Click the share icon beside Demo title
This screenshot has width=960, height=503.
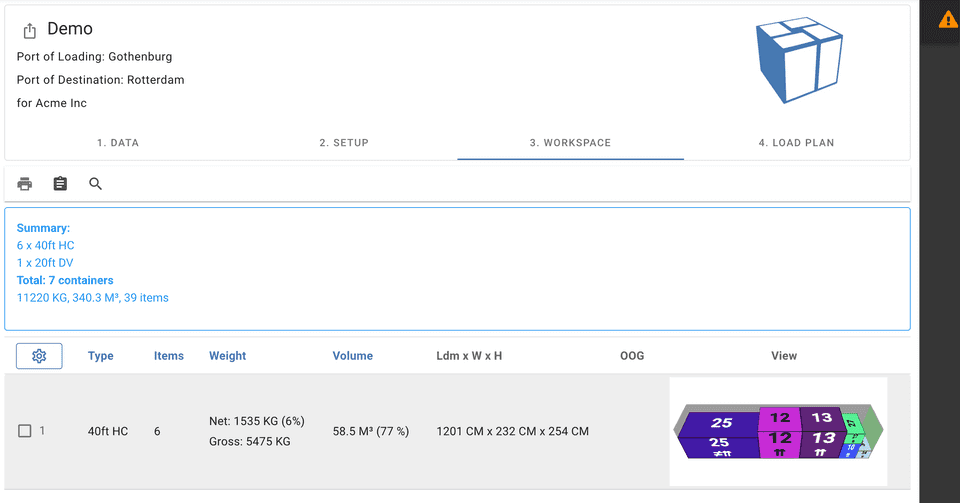point(29,31)
